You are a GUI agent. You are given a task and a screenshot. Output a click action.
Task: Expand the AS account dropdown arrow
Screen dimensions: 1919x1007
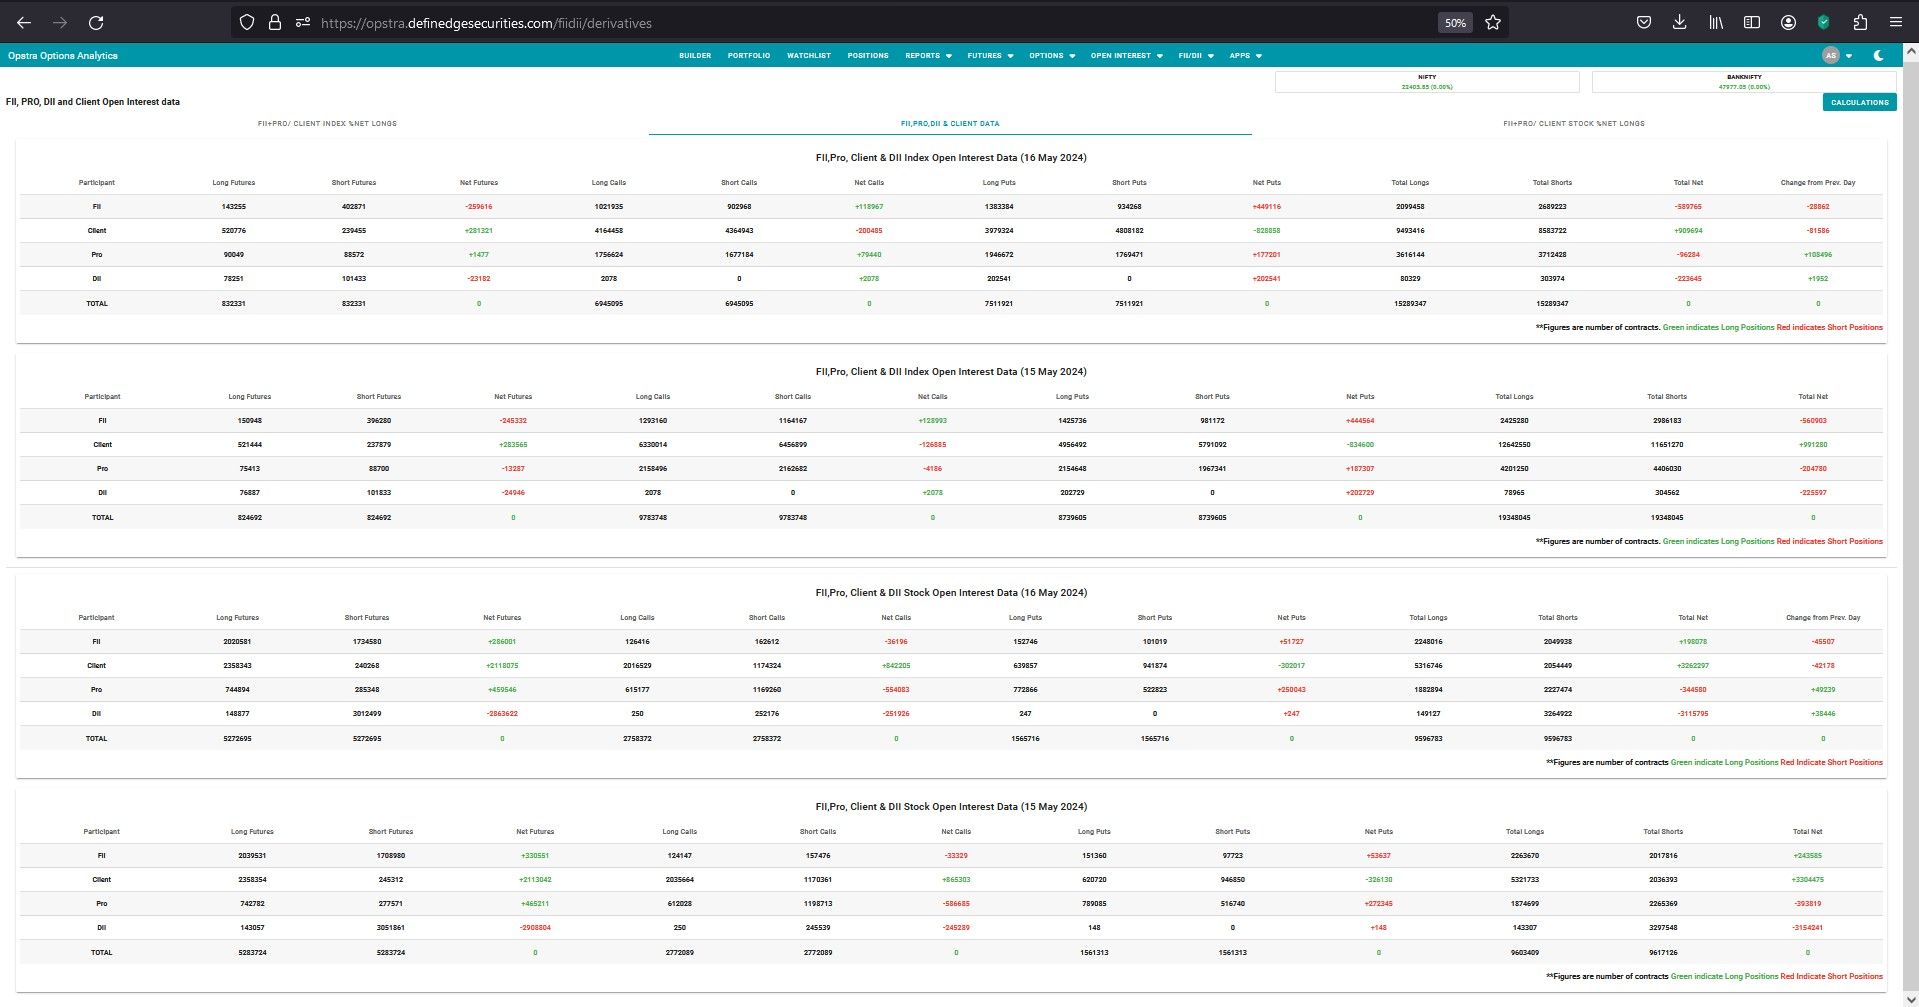pos(1846,55)
